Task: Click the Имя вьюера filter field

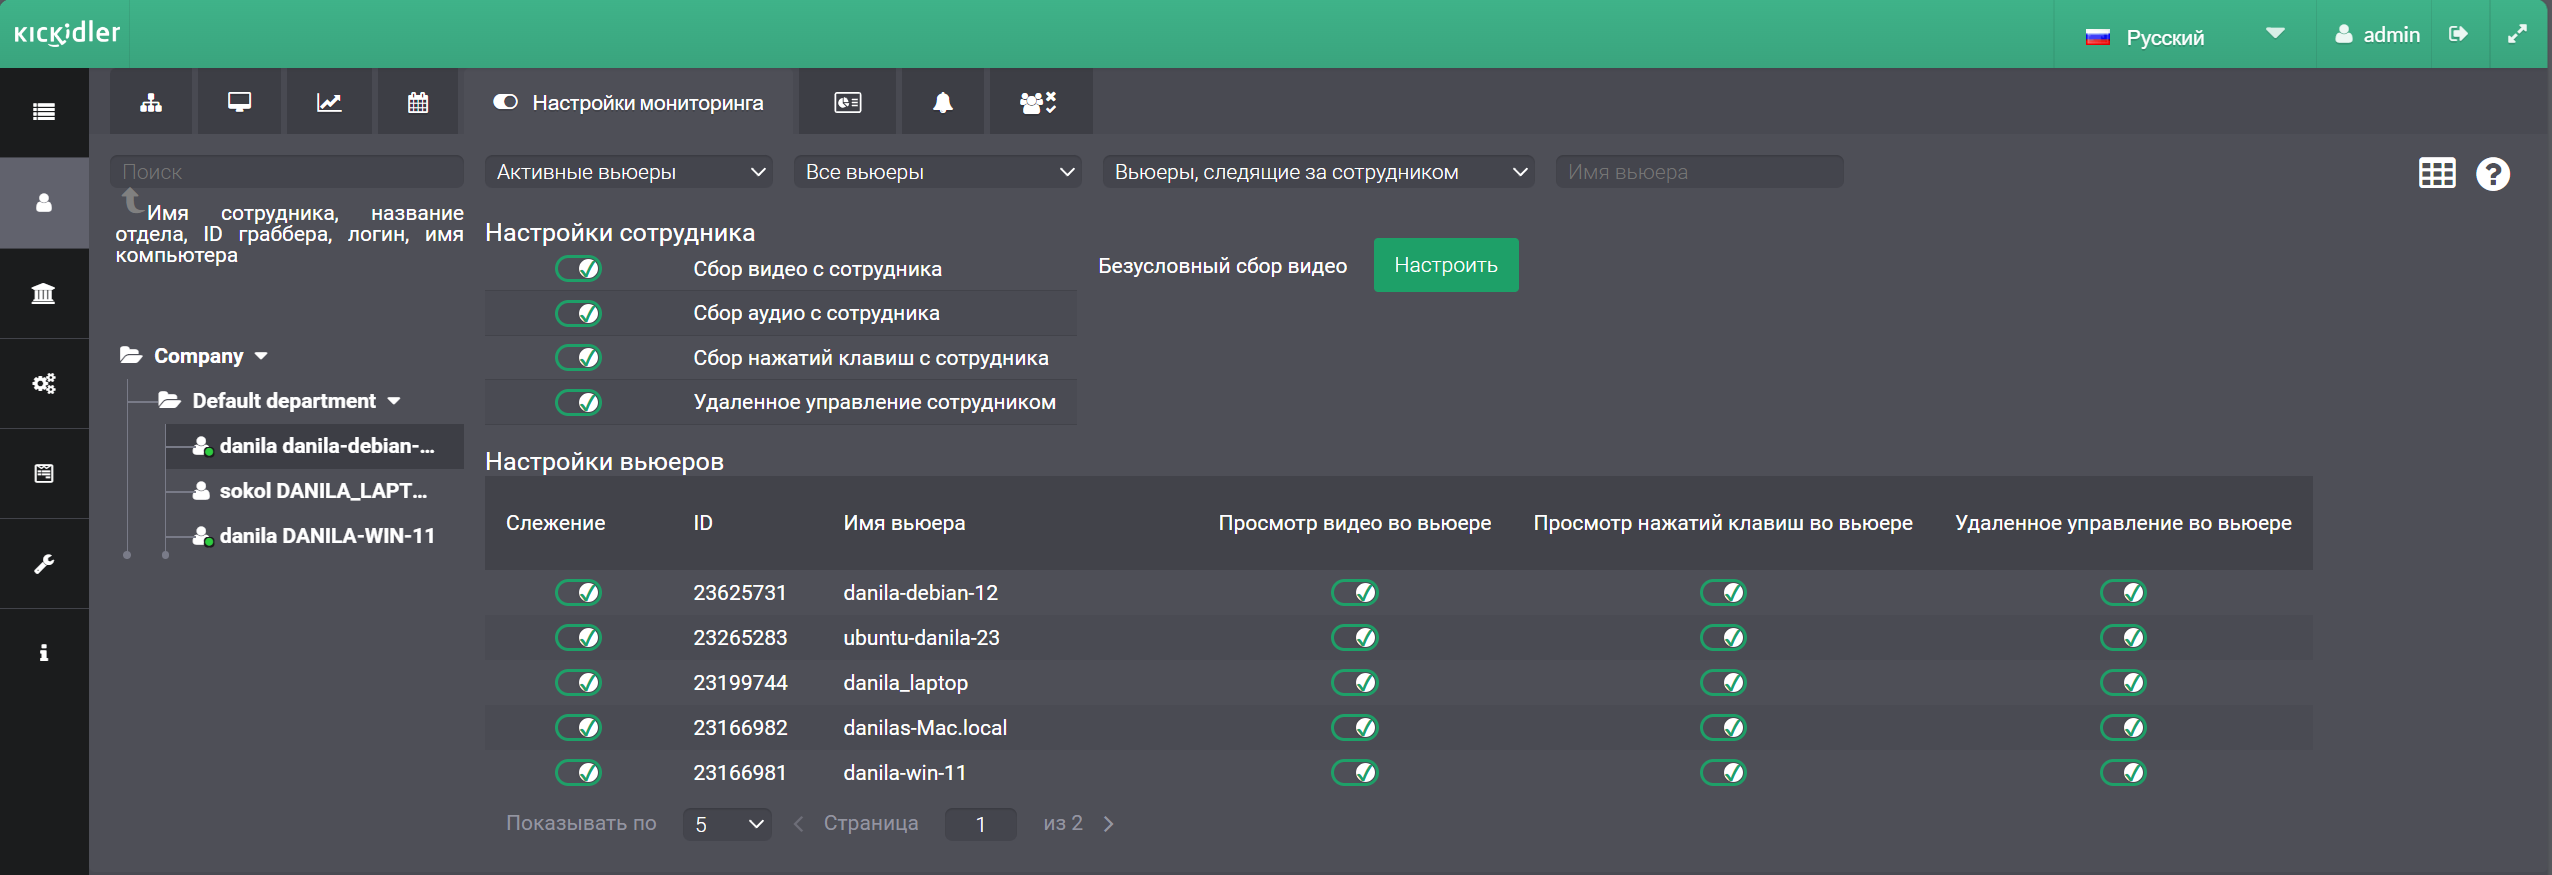Action: pyautogui.click(x=1700, y=172)
